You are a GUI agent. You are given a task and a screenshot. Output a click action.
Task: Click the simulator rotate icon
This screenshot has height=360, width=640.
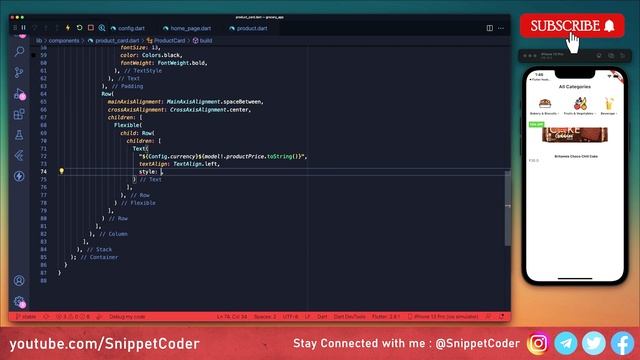(x=622, y=56)
